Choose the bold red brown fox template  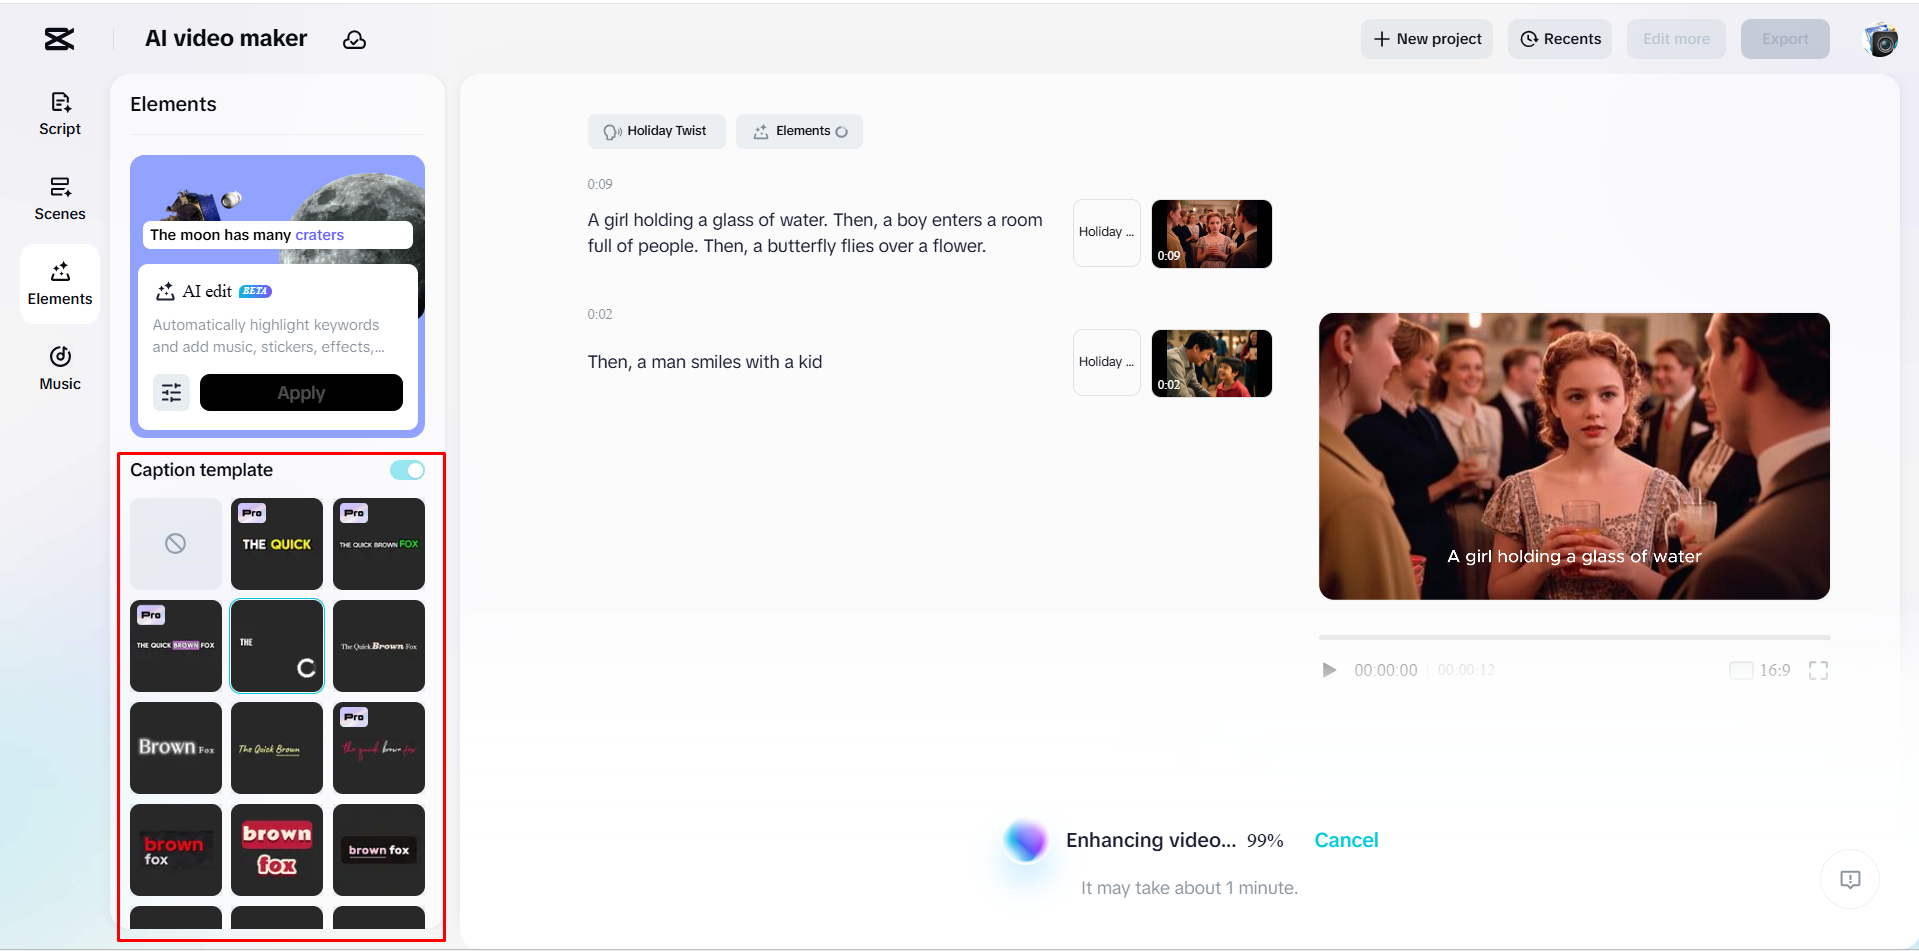point(277,850)
